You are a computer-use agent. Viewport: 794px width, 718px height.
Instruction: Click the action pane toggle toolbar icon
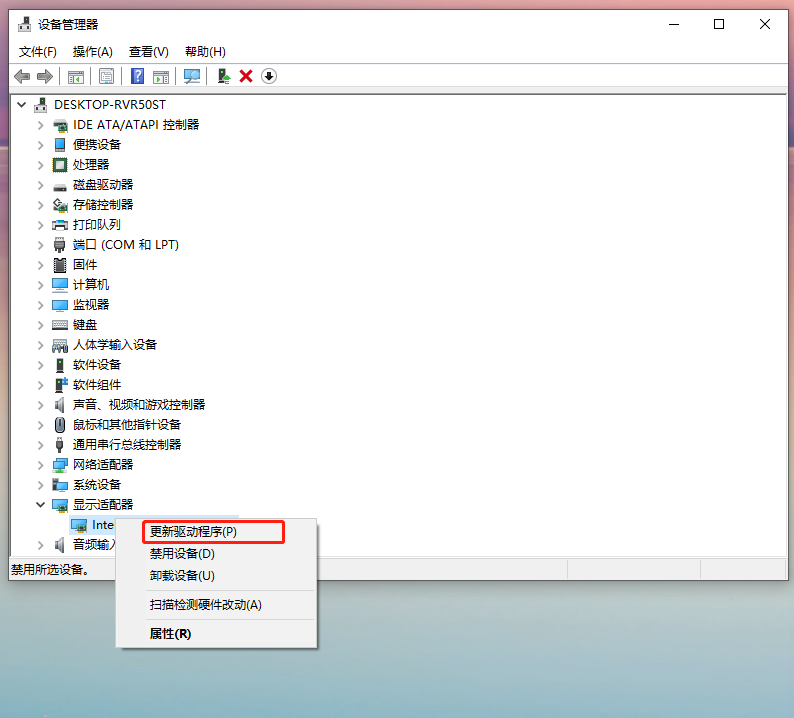point(161,77)
